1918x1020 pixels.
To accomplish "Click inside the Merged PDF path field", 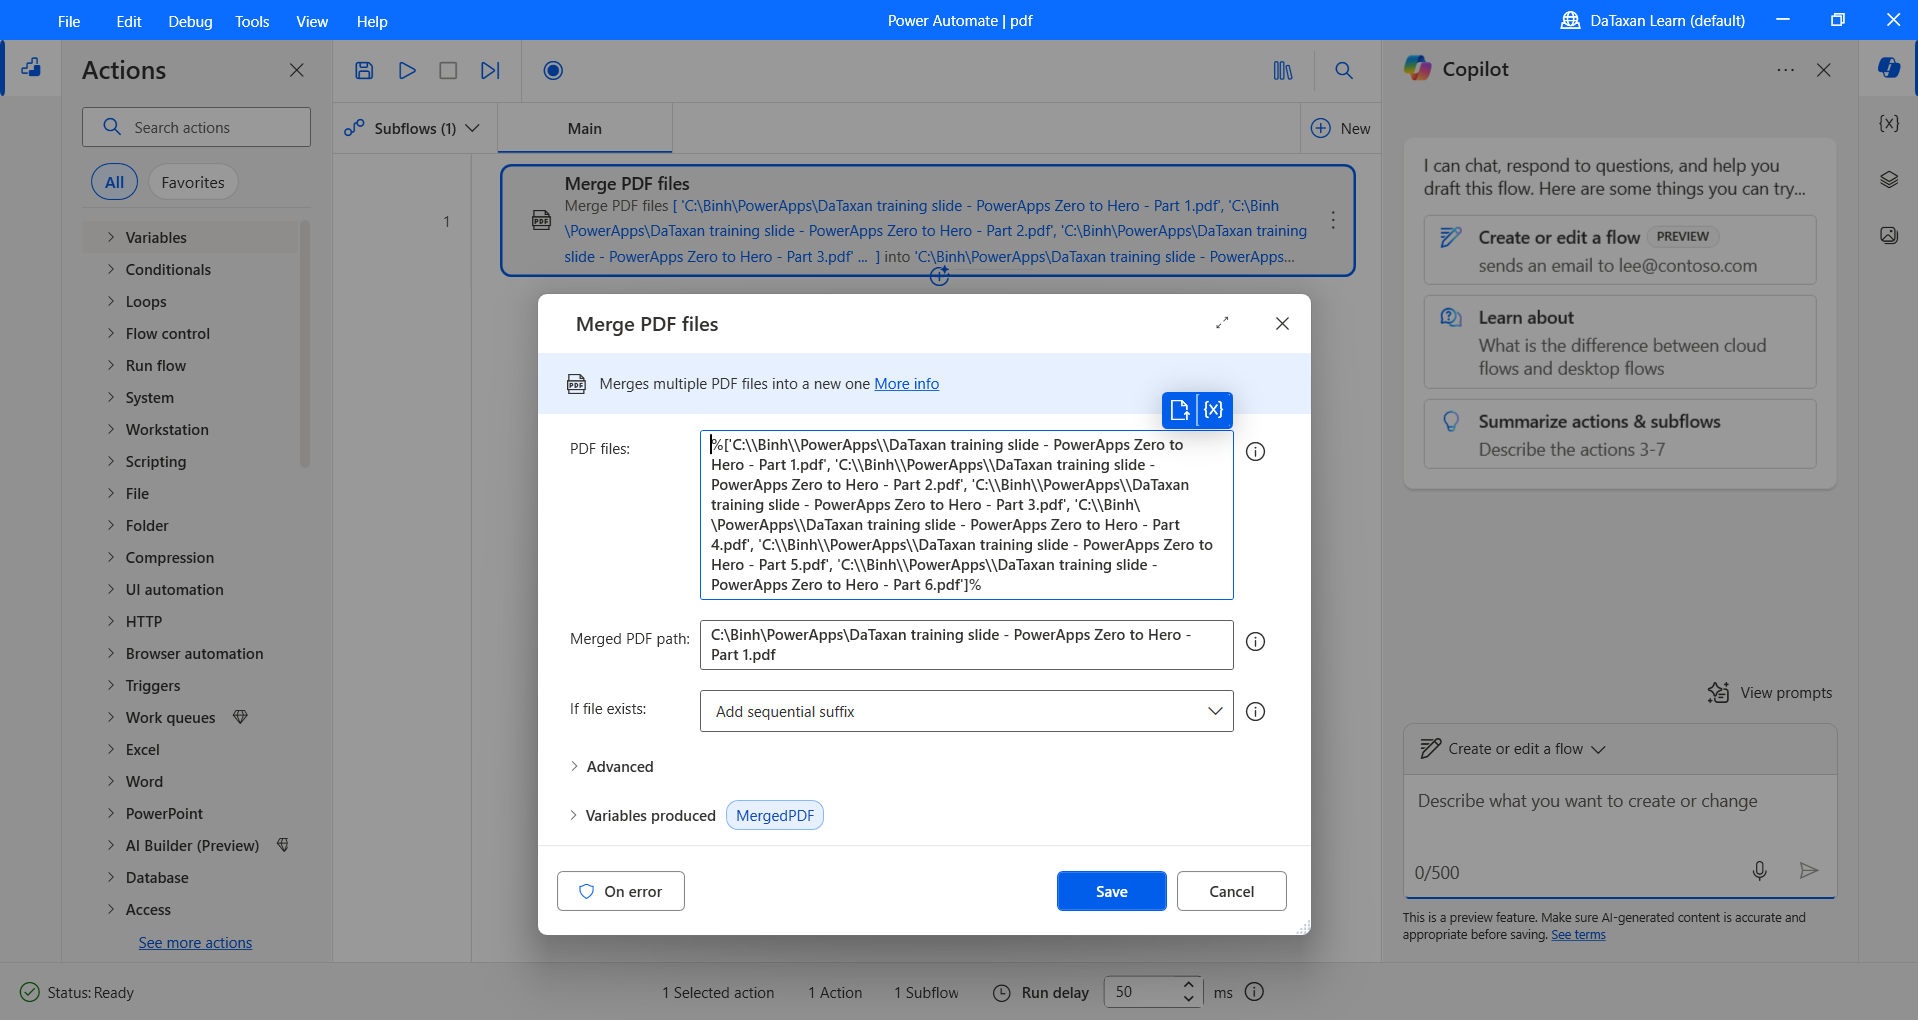I will [x=966, y=645].
